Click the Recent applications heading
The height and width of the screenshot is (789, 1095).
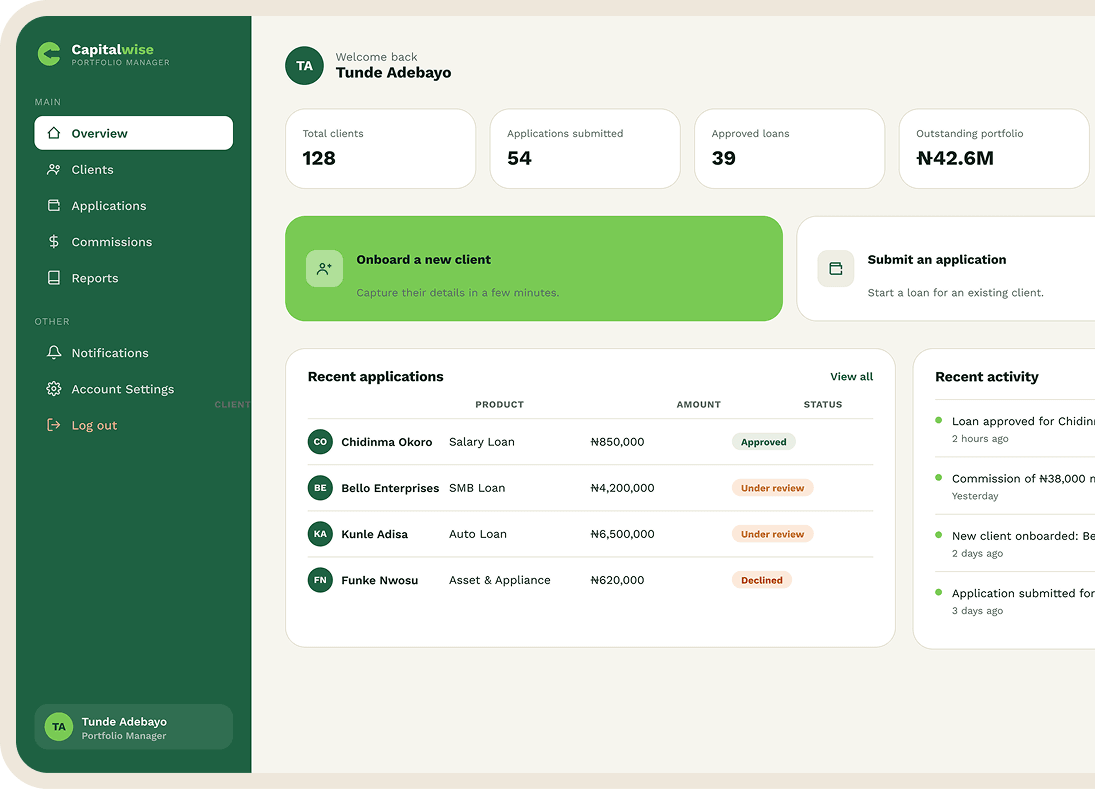(x=375, y=376)
